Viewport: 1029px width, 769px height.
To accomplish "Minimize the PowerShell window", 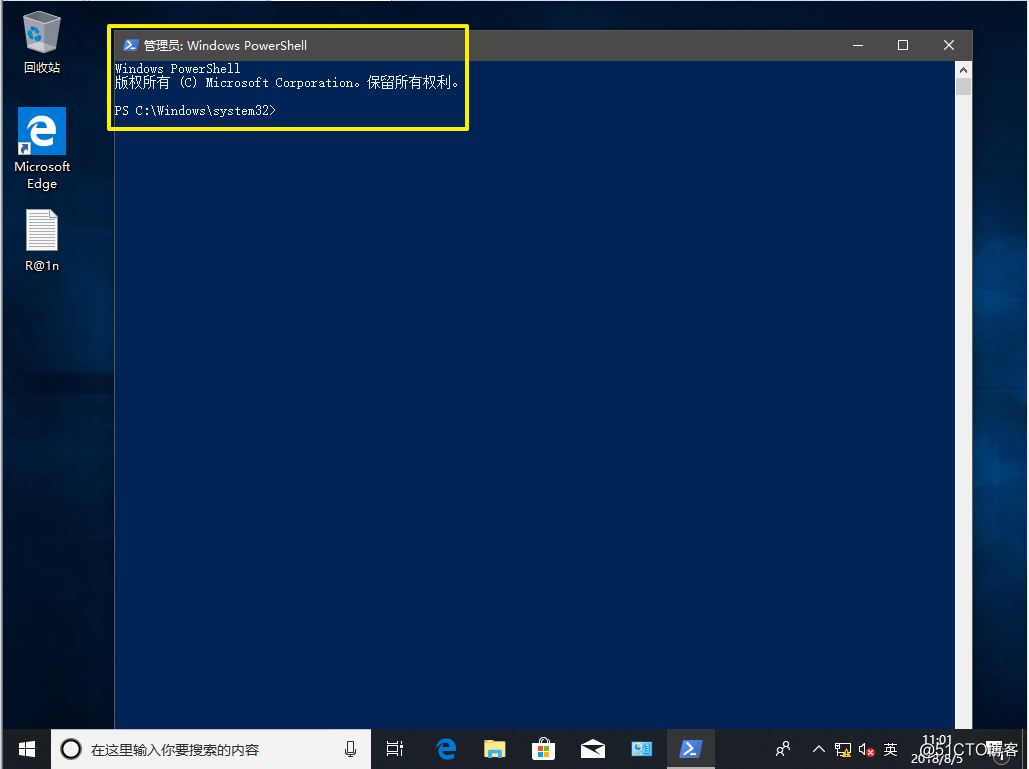I will [858, 45].
